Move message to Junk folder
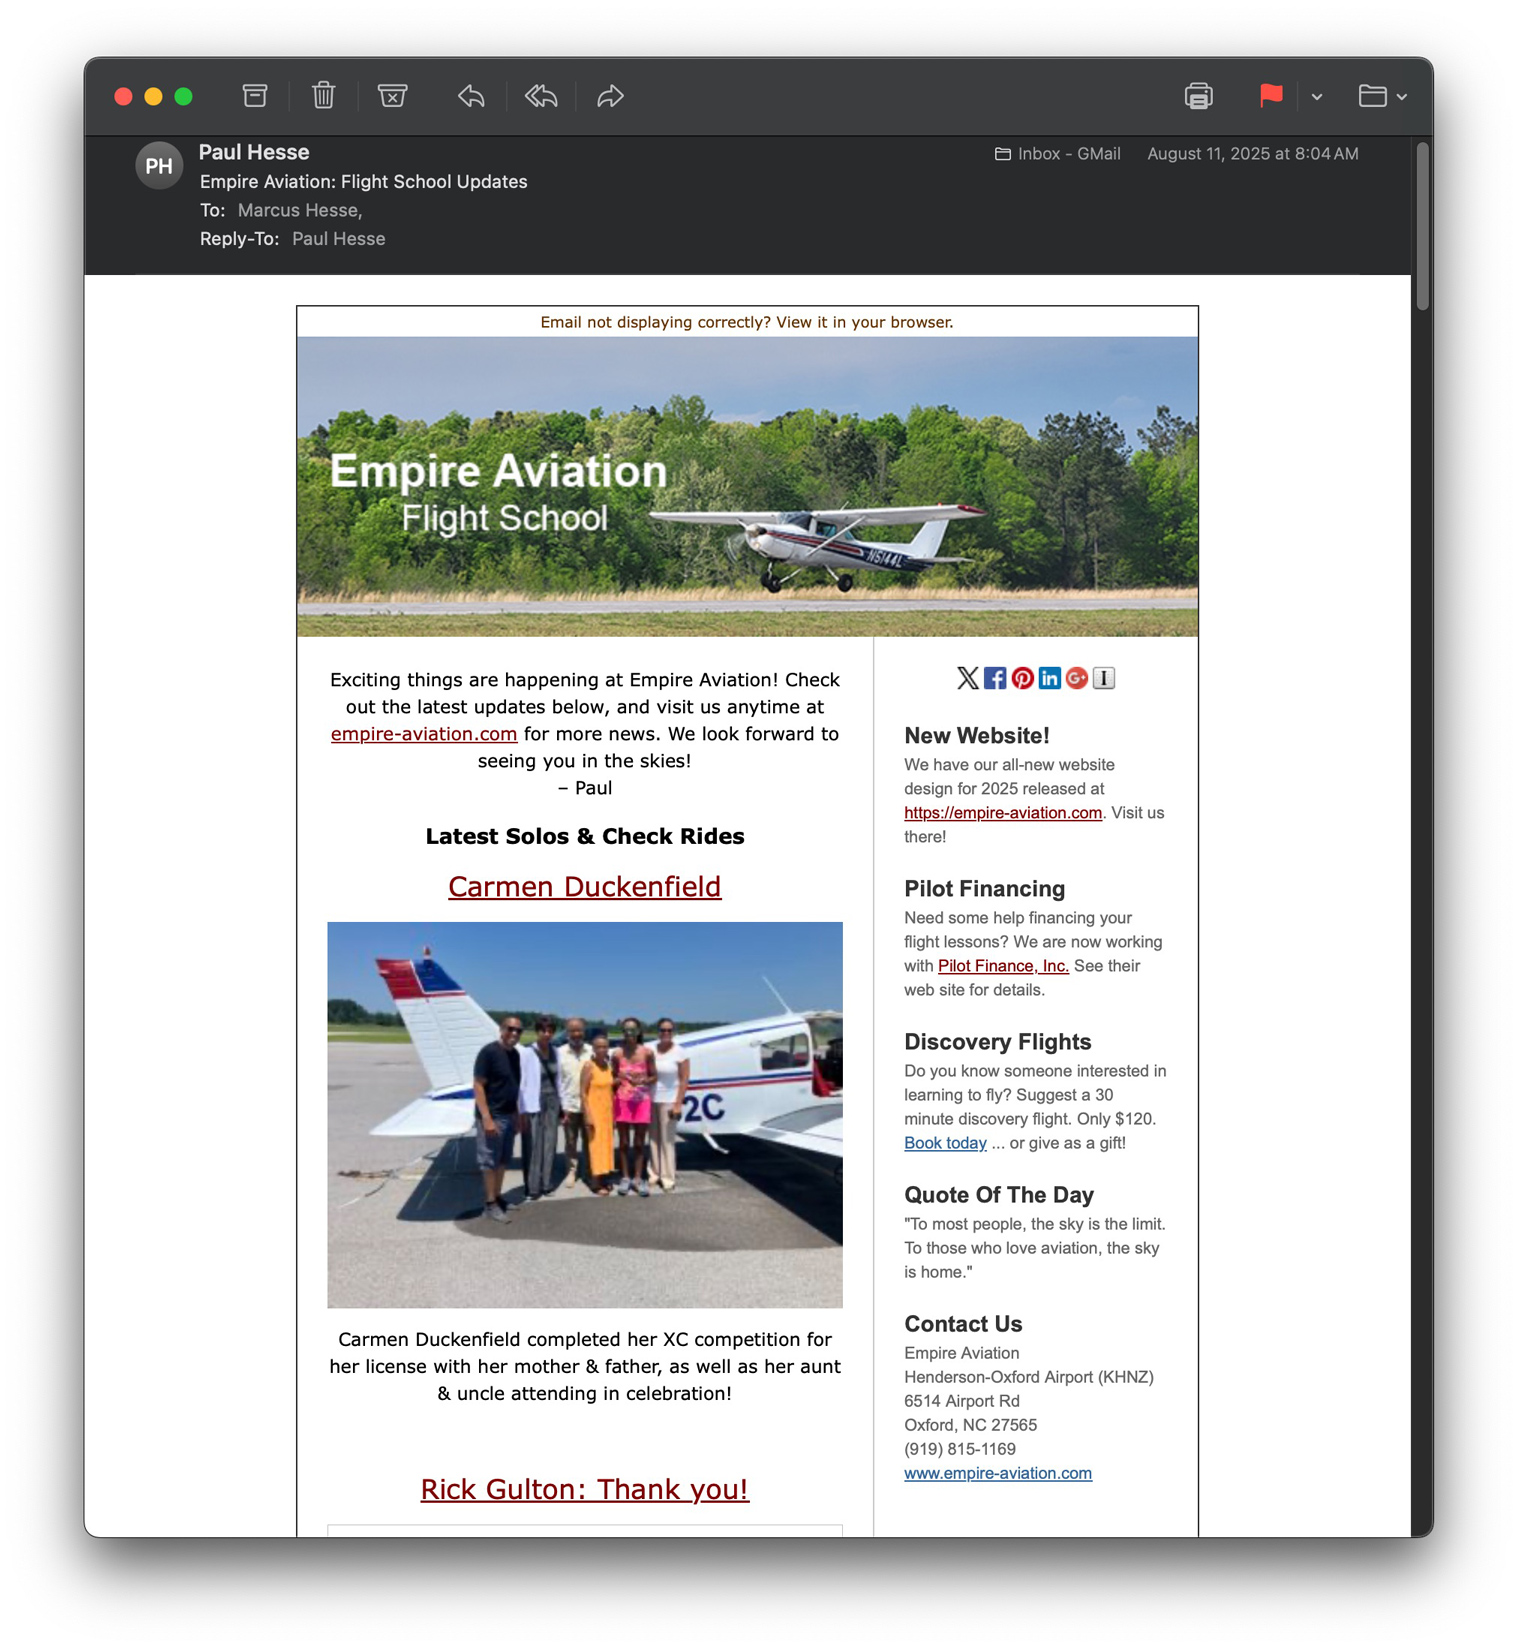Screen dimensions: 1517x1648 click(x=392, y=96)
